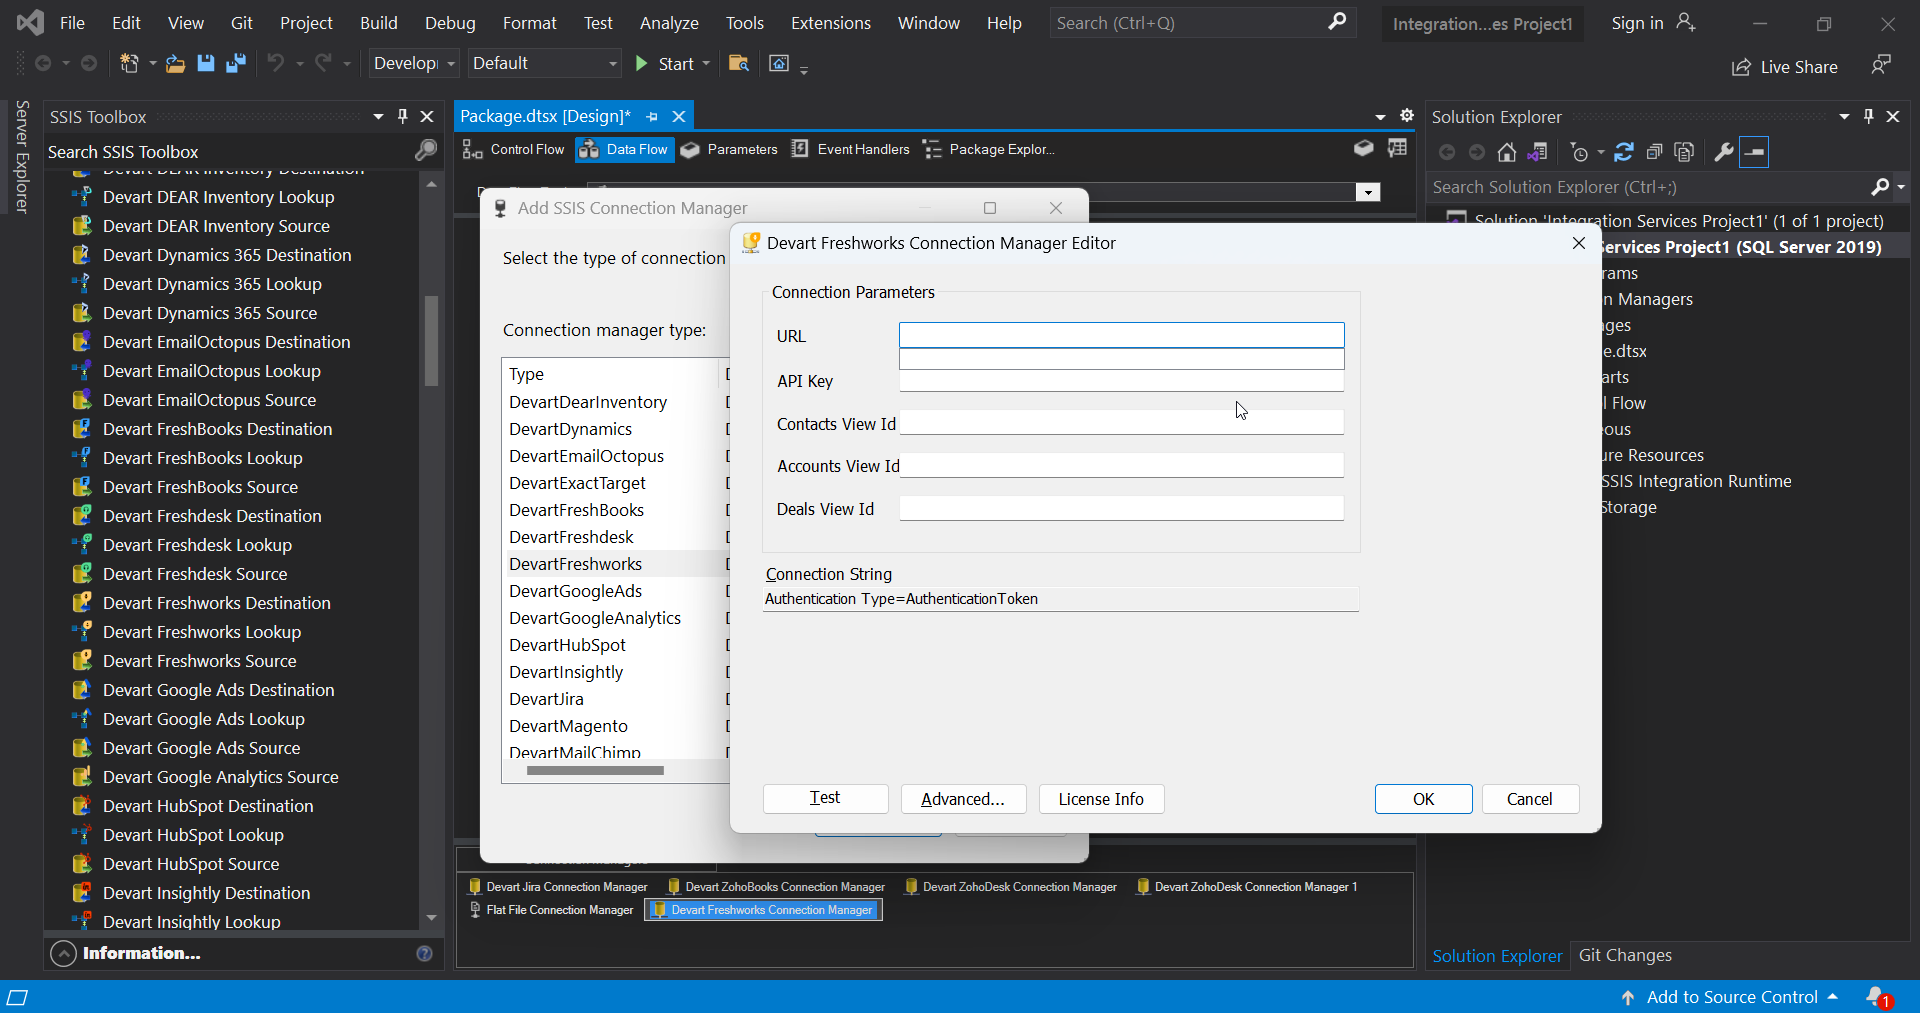This screenshot has height=1013, width=1920.
Task: Click the Redo arrow icon
Action: pyautogui.click(x=323, y=64)
